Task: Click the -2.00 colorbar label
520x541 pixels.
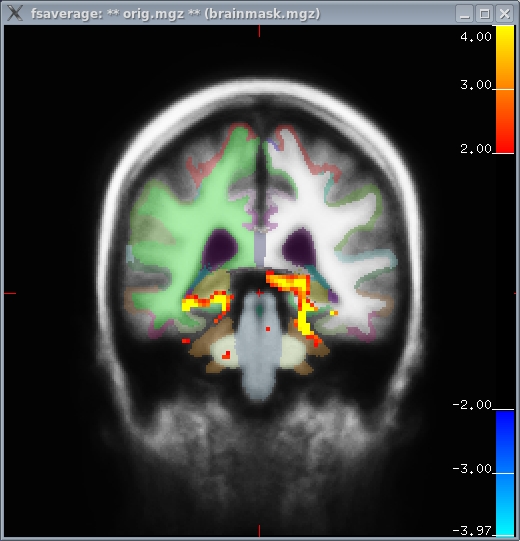Action: coord(472,404)
